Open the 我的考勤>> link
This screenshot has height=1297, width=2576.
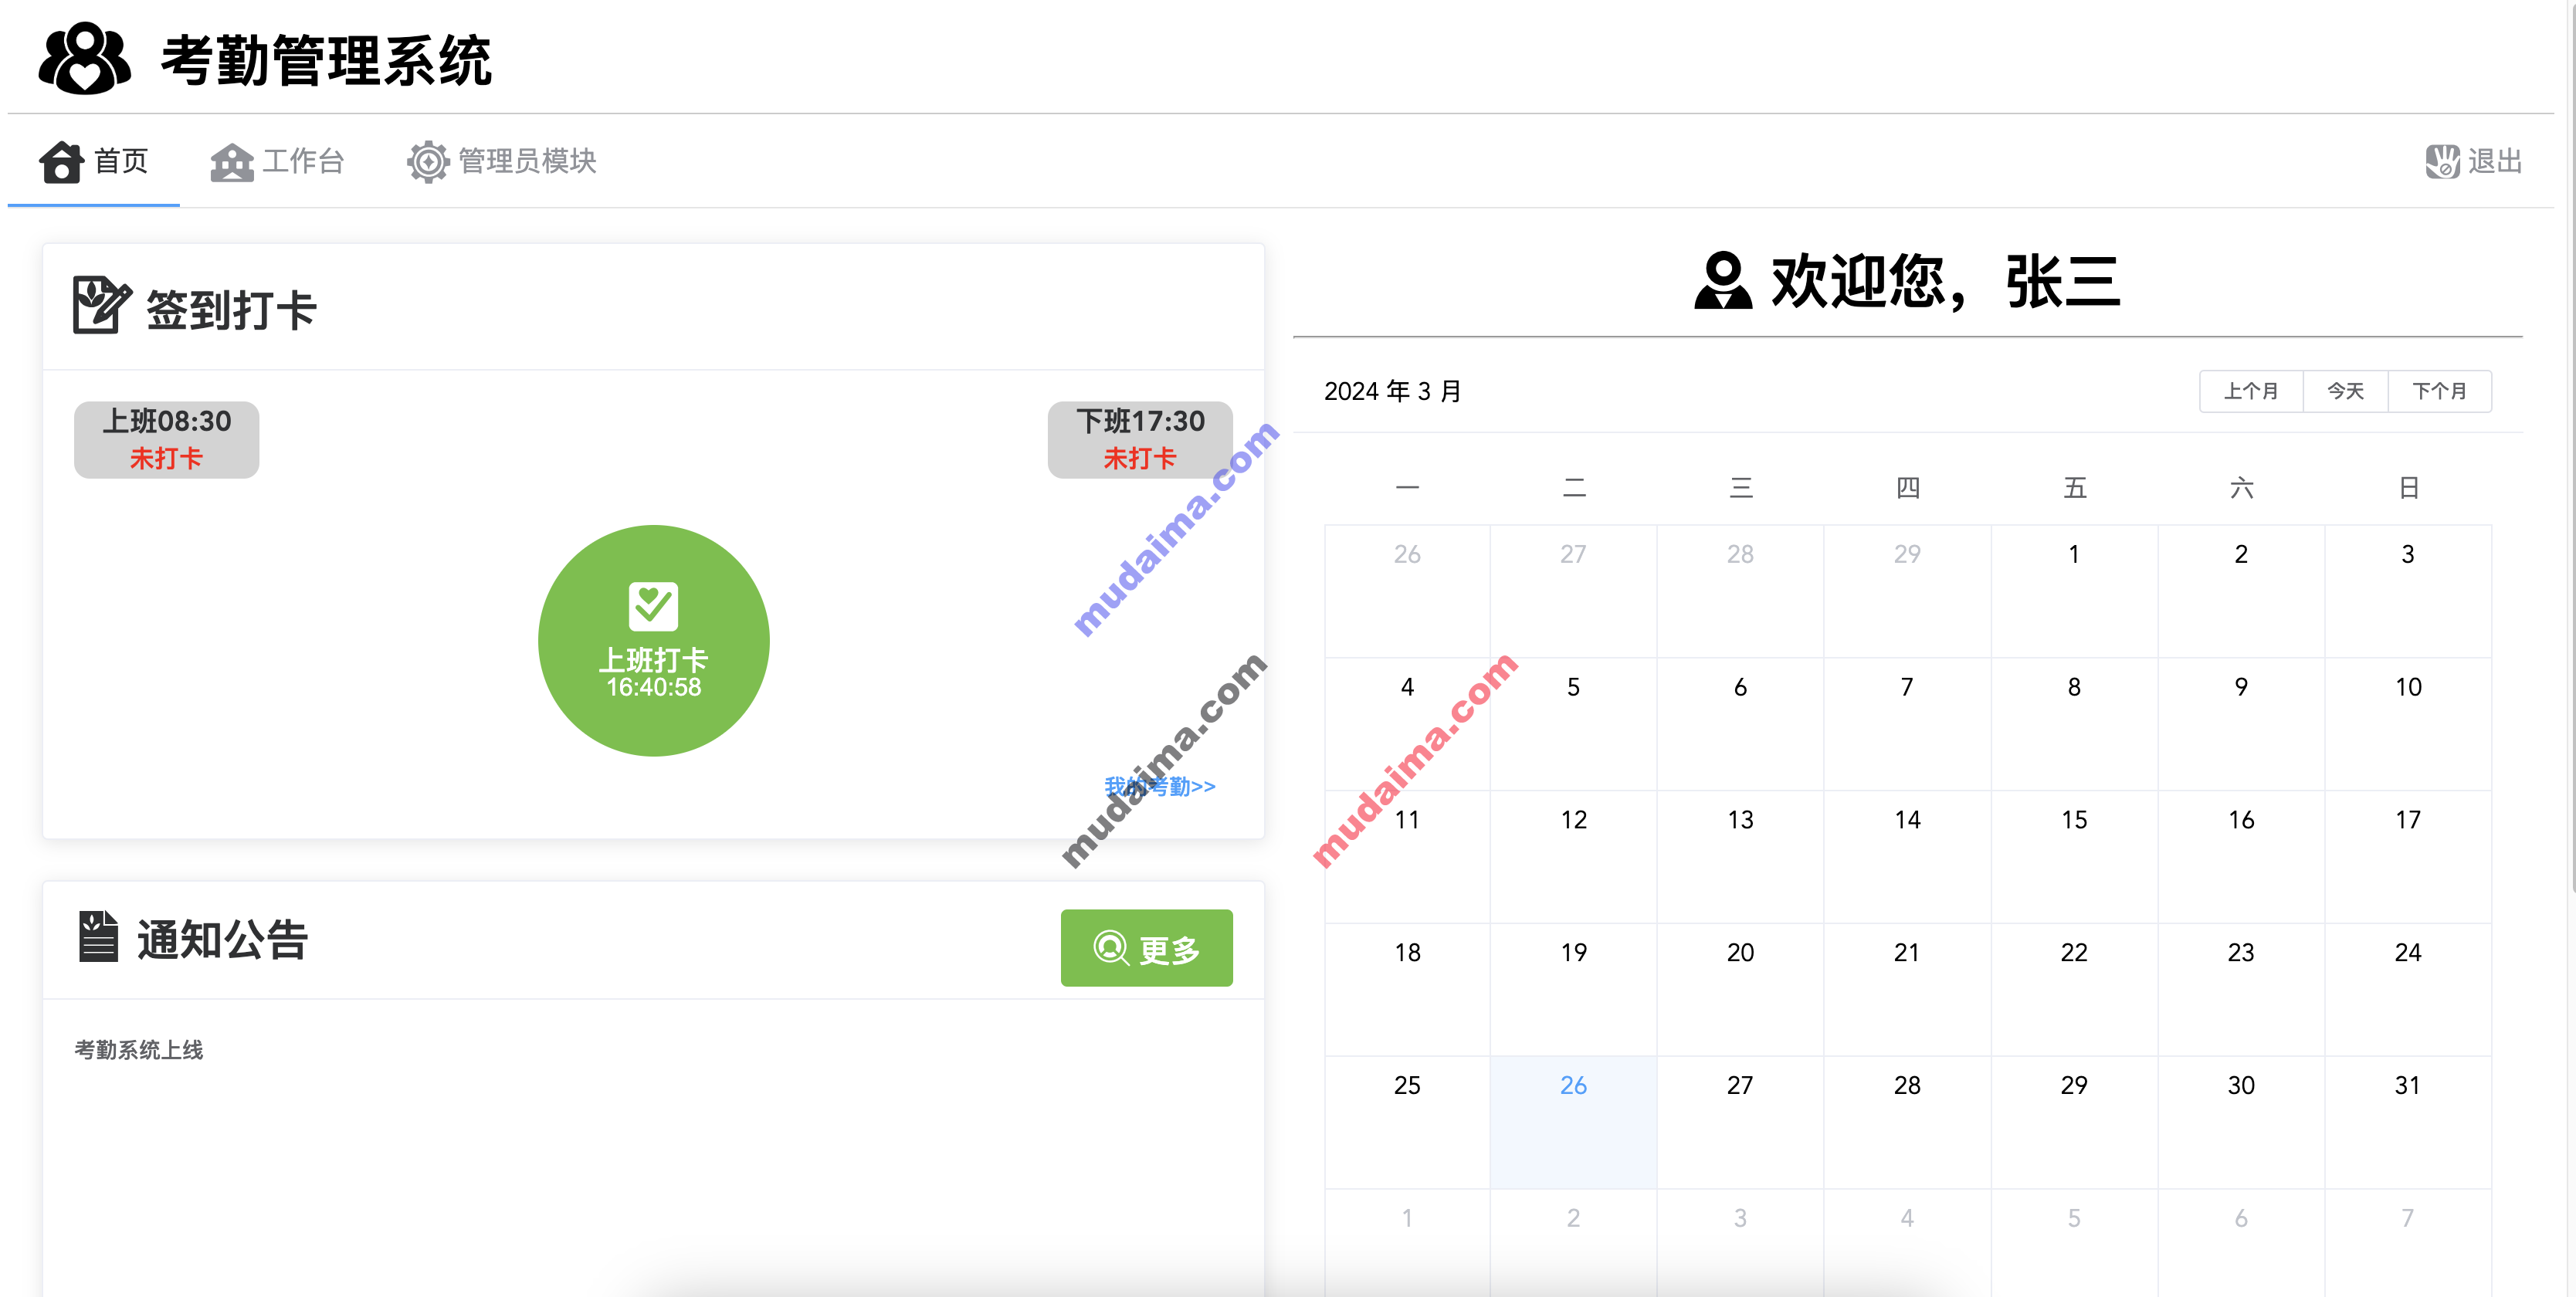pos(1160,786)
